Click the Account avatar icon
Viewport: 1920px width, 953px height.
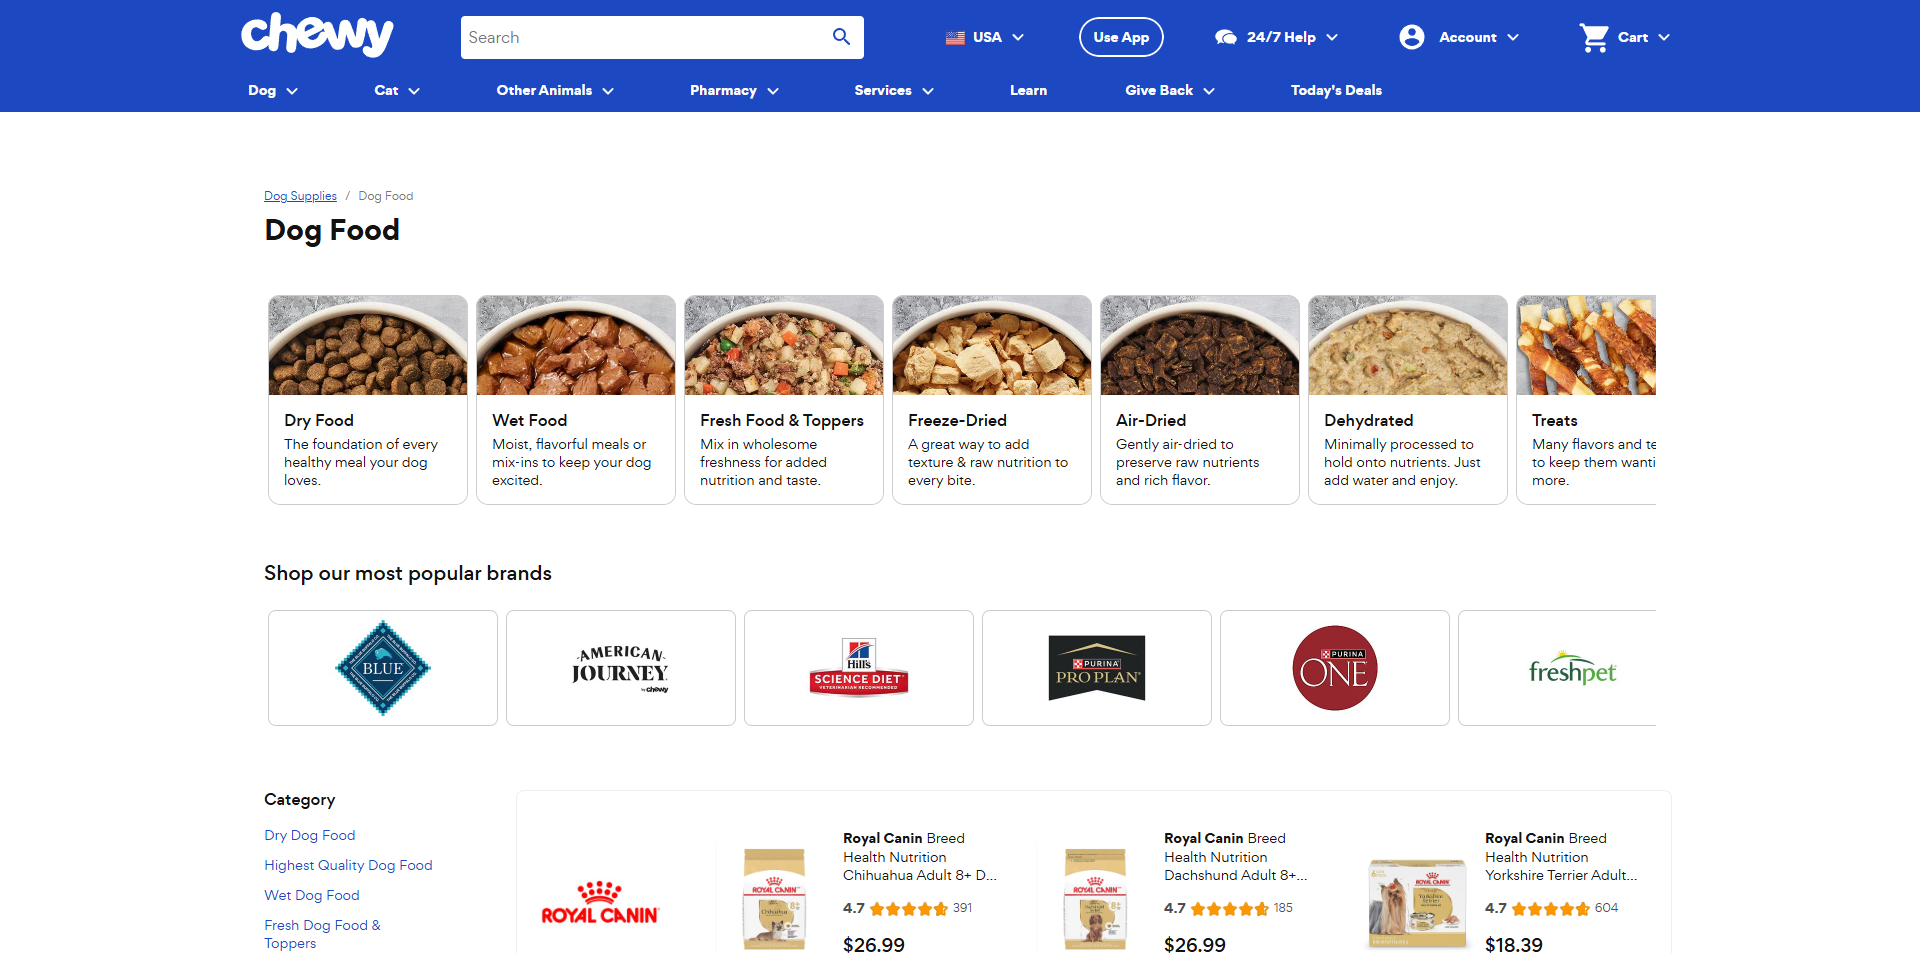coord(1411,37)
